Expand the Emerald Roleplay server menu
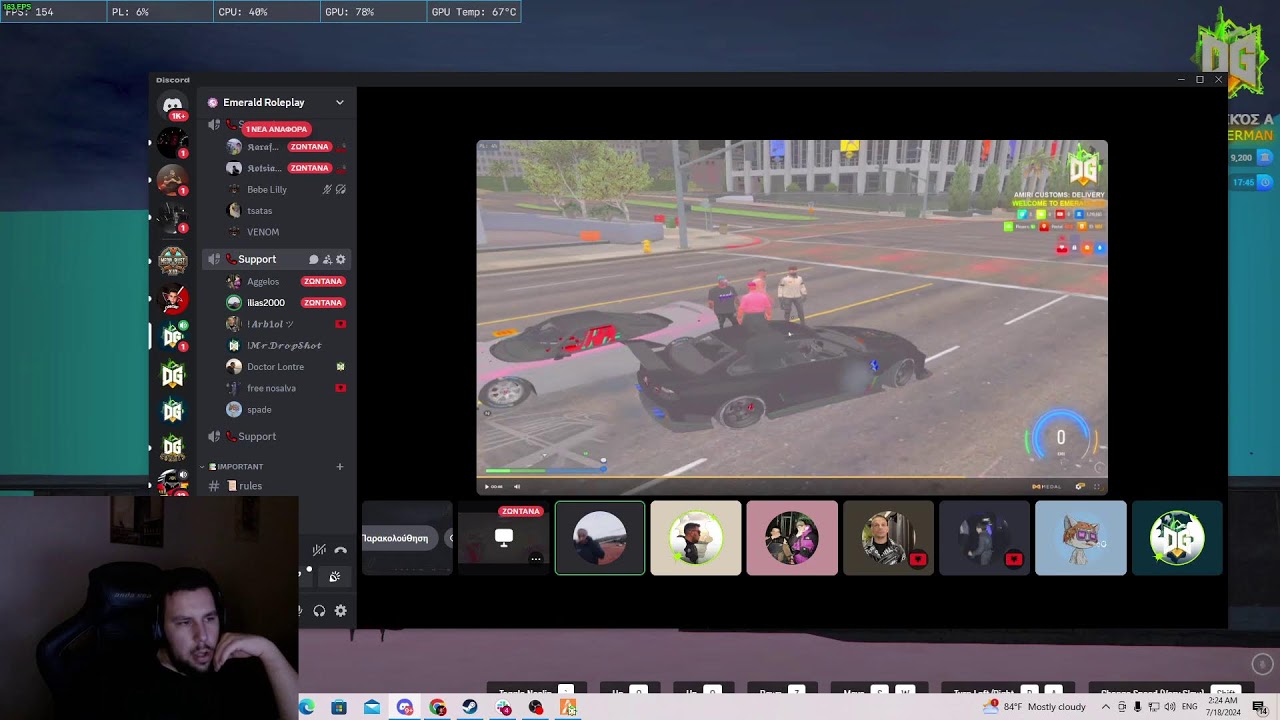 (339, 102)
